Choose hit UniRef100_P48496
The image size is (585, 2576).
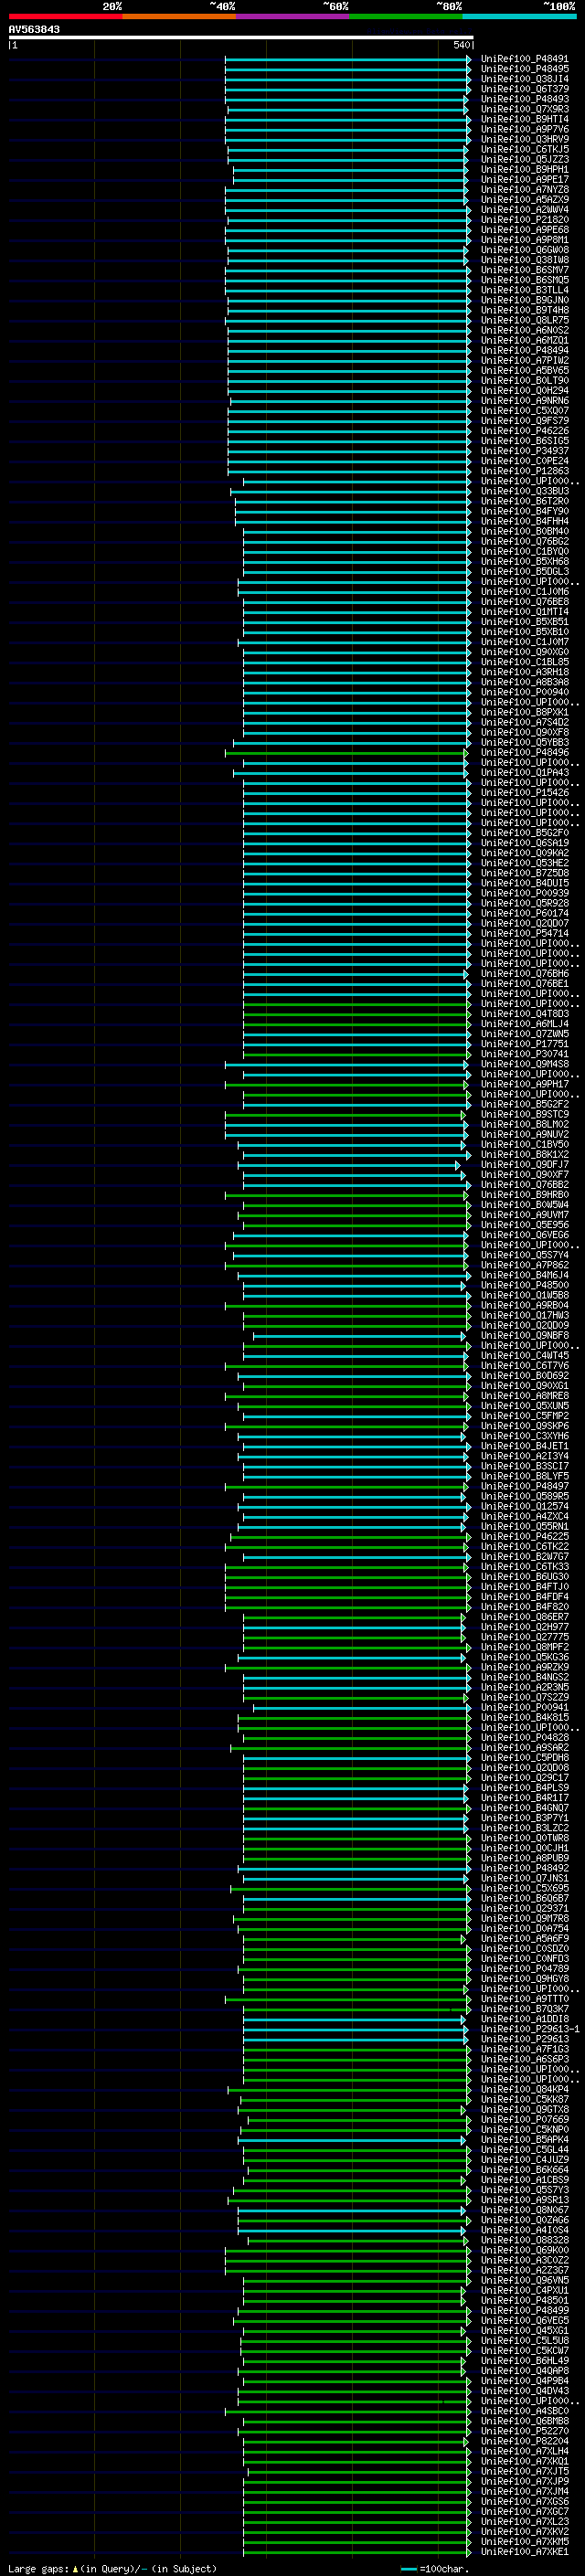click(524, 752)
